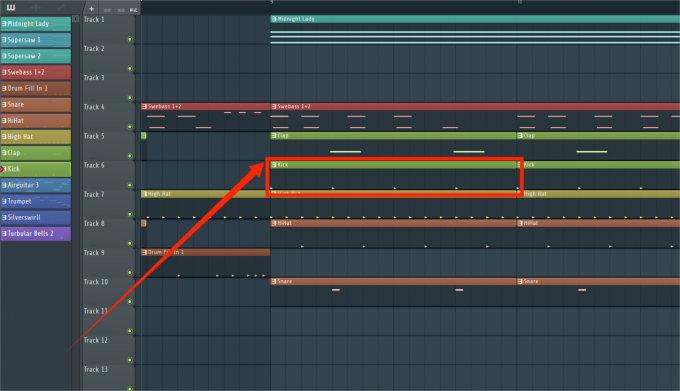Click the Track 3 header label
This screenshot has height=391, width=680.
(x=94, y=78)
